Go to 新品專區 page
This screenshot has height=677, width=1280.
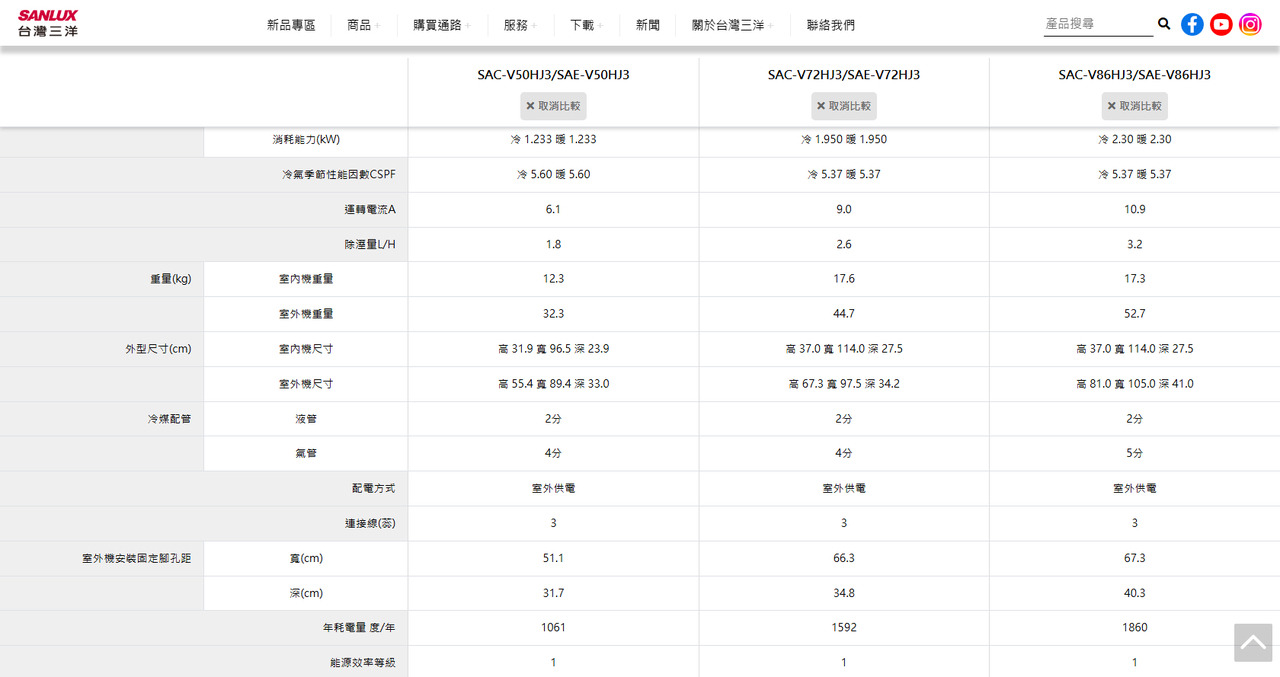(291, 25)
